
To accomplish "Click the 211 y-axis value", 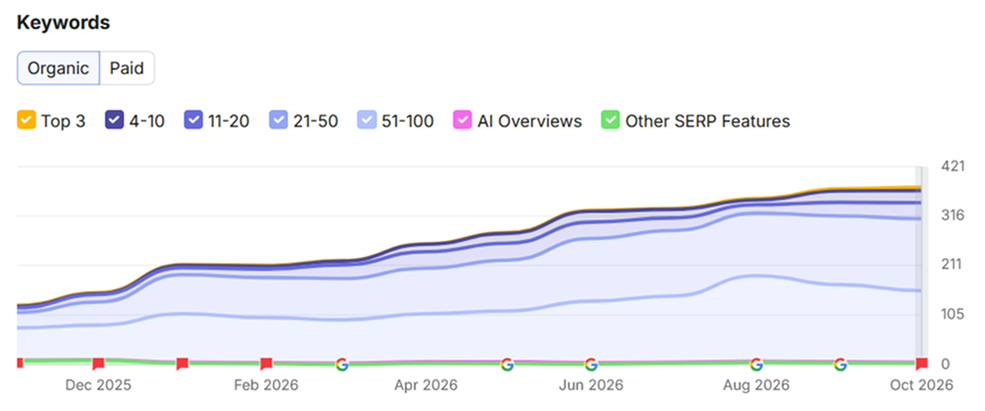I will pos(953,265).
